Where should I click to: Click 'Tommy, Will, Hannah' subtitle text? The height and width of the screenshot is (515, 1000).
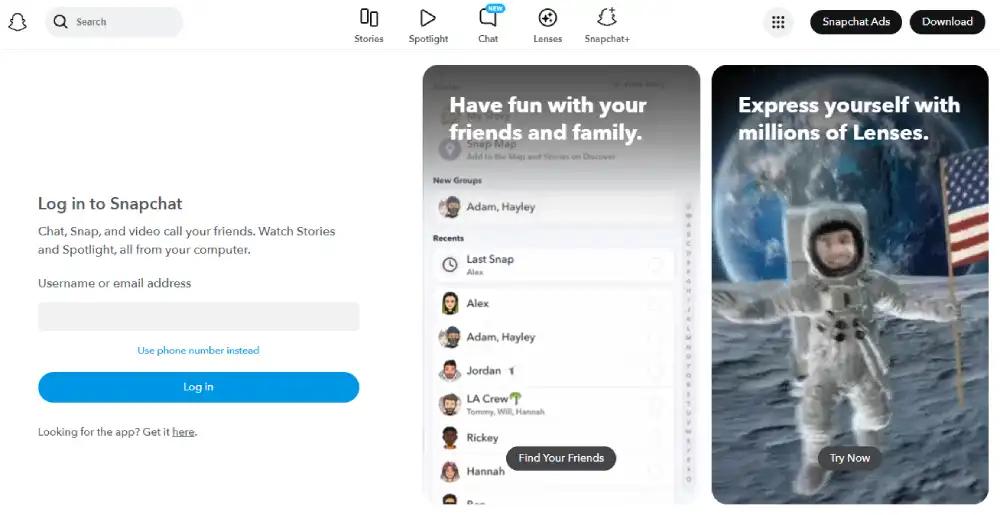[505, 412]
